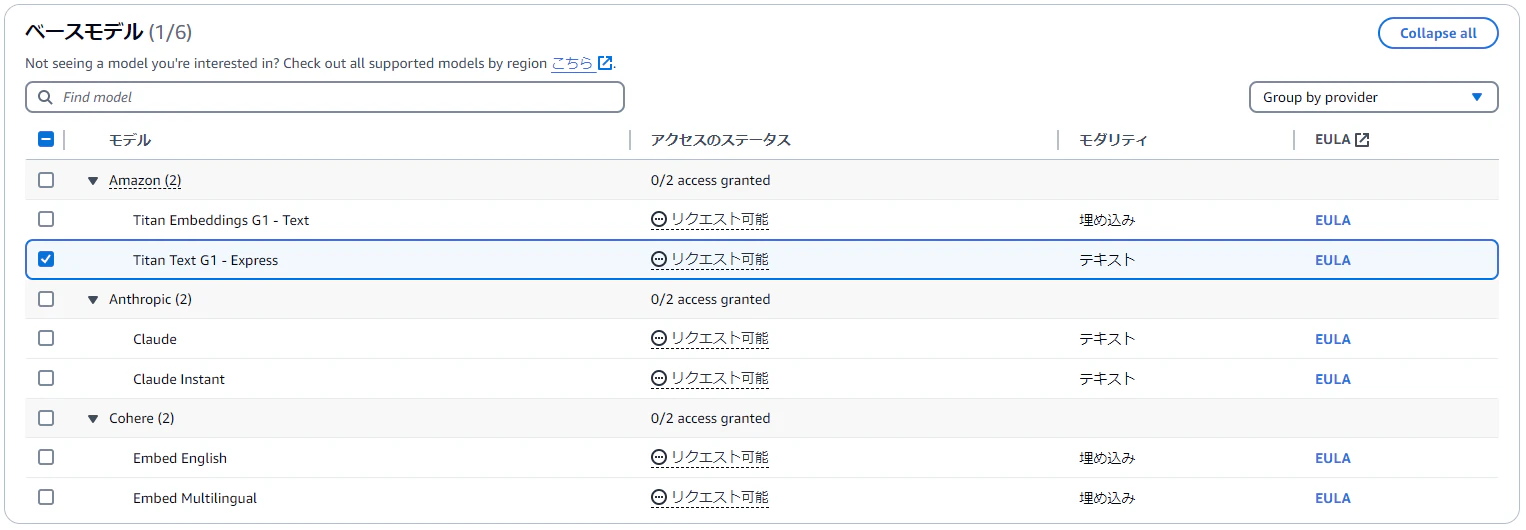Click the status icon in the Claude Instant row
The width and height of the screenshot is (1526, 530).
click(x=659, y=378)
